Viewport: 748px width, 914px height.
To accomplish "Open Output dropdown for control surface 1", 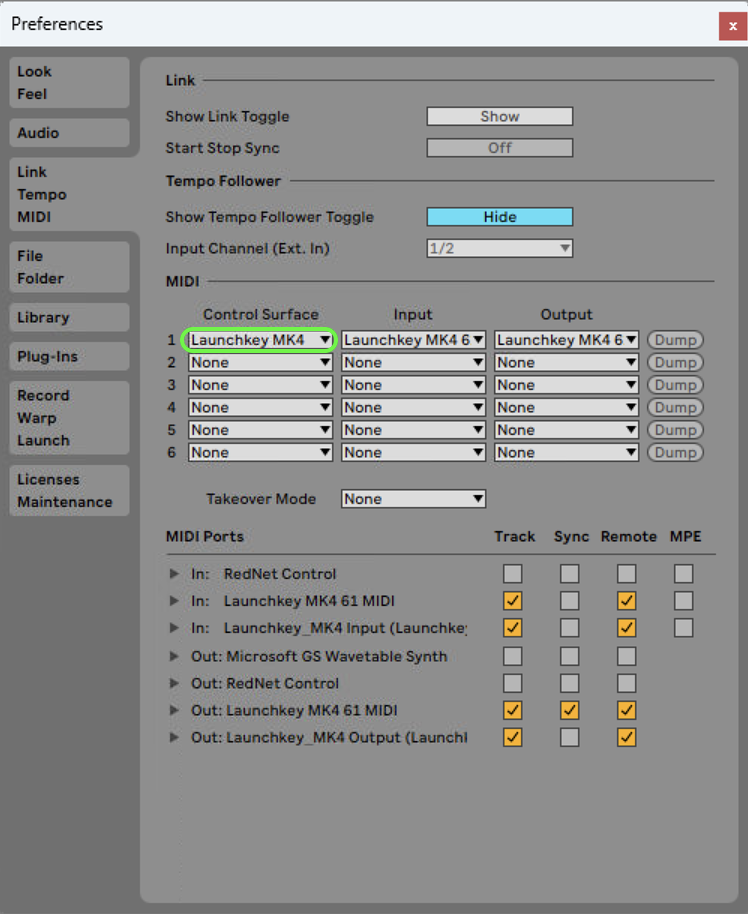I will pos(566,340).
